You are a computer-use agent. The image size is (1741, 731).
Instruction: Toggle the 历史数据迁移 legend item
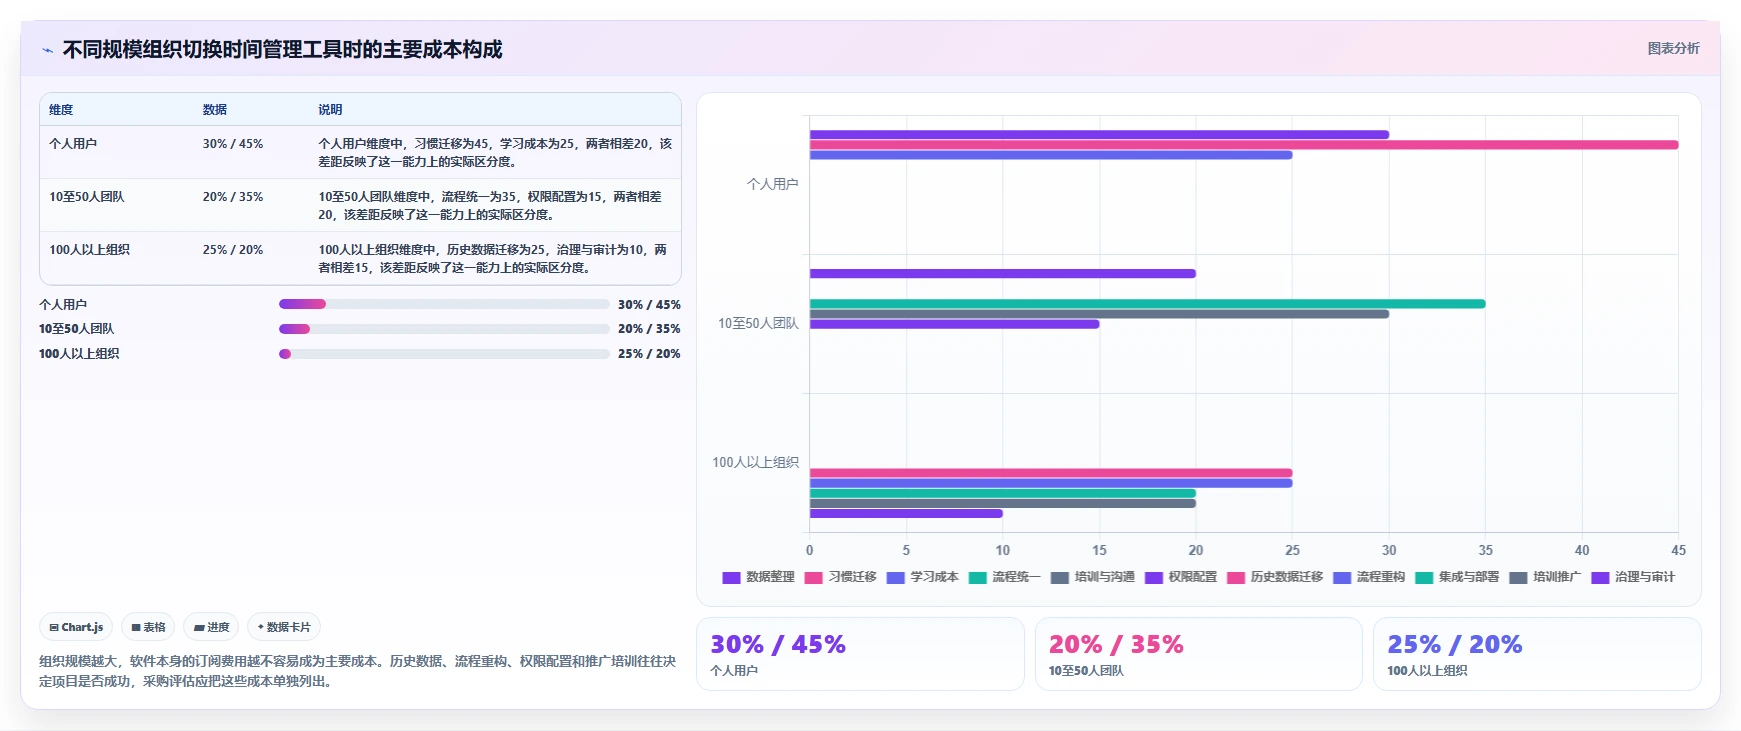pos(1275,577)
